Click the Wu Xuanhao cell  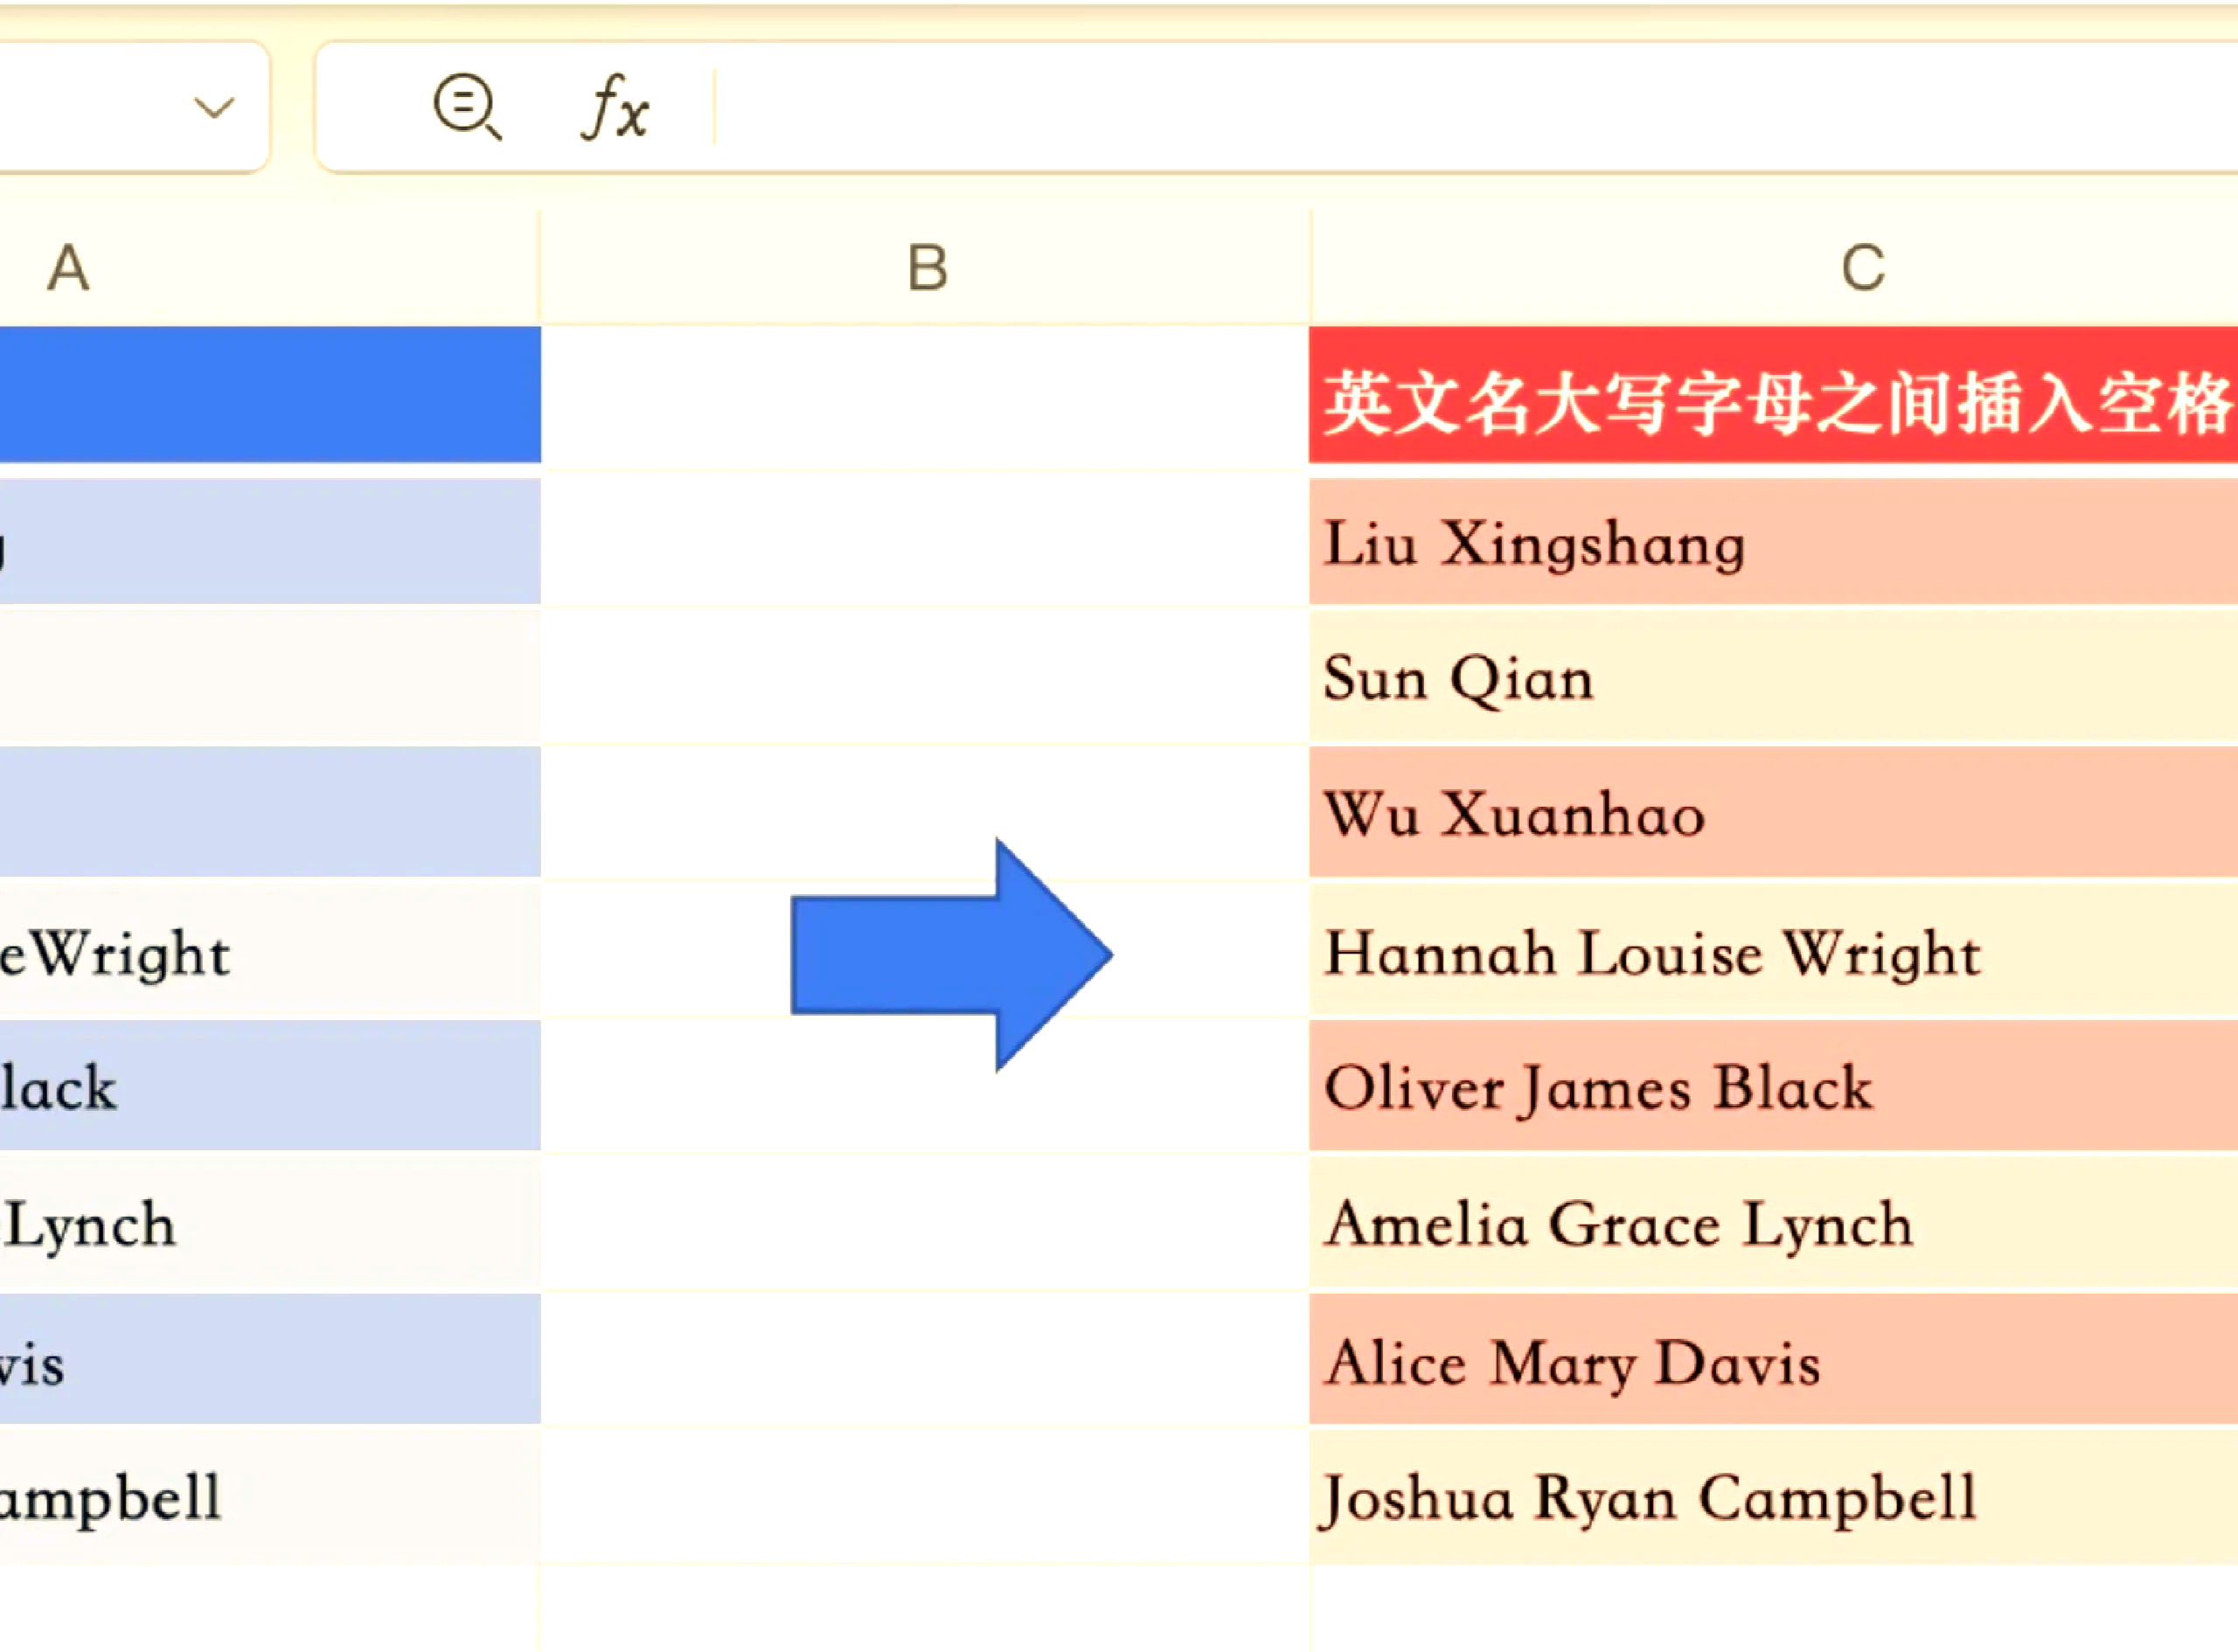coord(1772,813)
